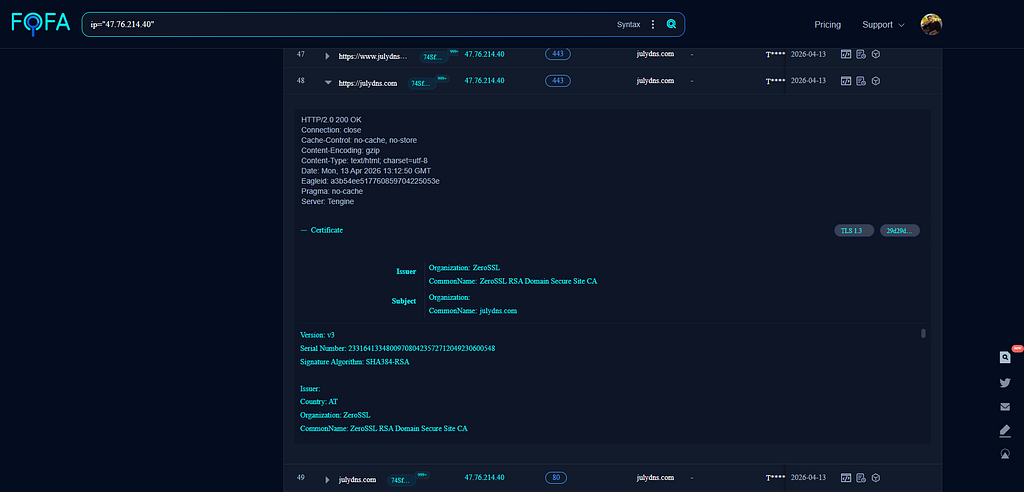View source code icon for row 47

846,54
